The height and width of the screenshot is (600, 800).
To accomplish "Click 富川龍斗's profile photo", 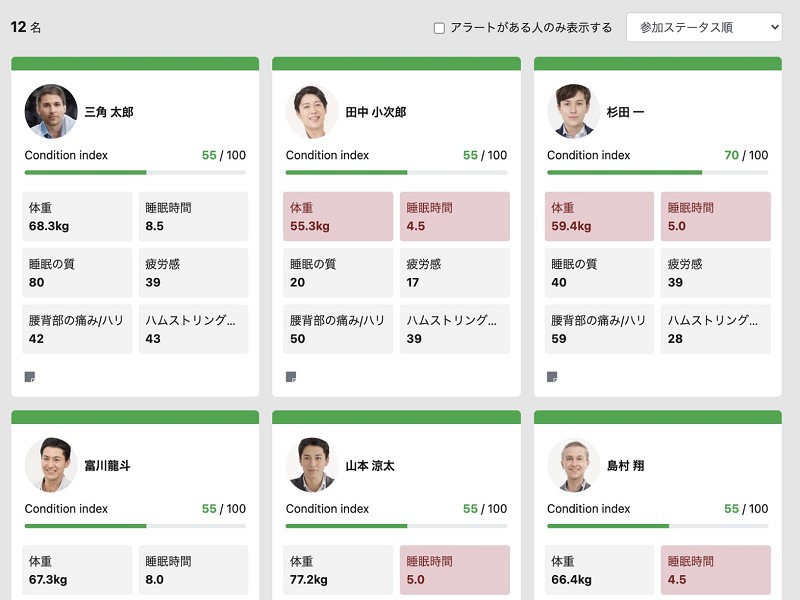I will click(51, 465).
